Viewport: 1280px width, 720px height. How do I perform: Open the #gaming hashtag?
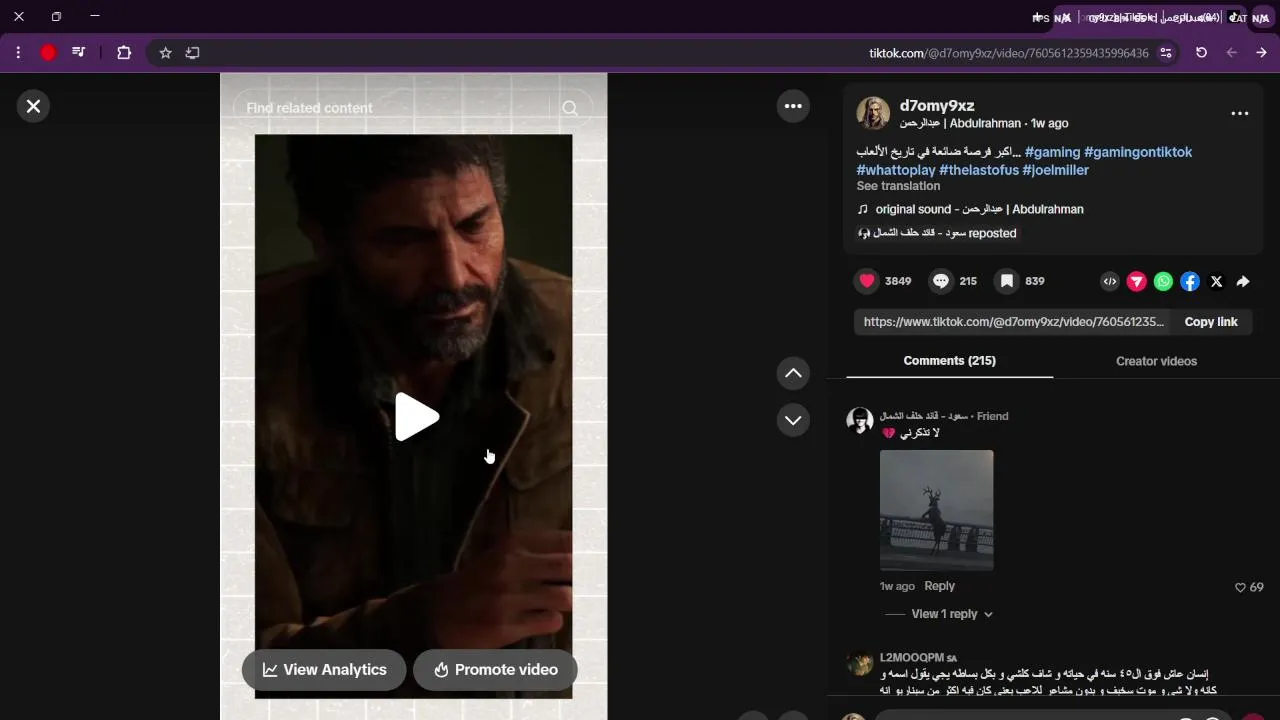(1052, 152)
